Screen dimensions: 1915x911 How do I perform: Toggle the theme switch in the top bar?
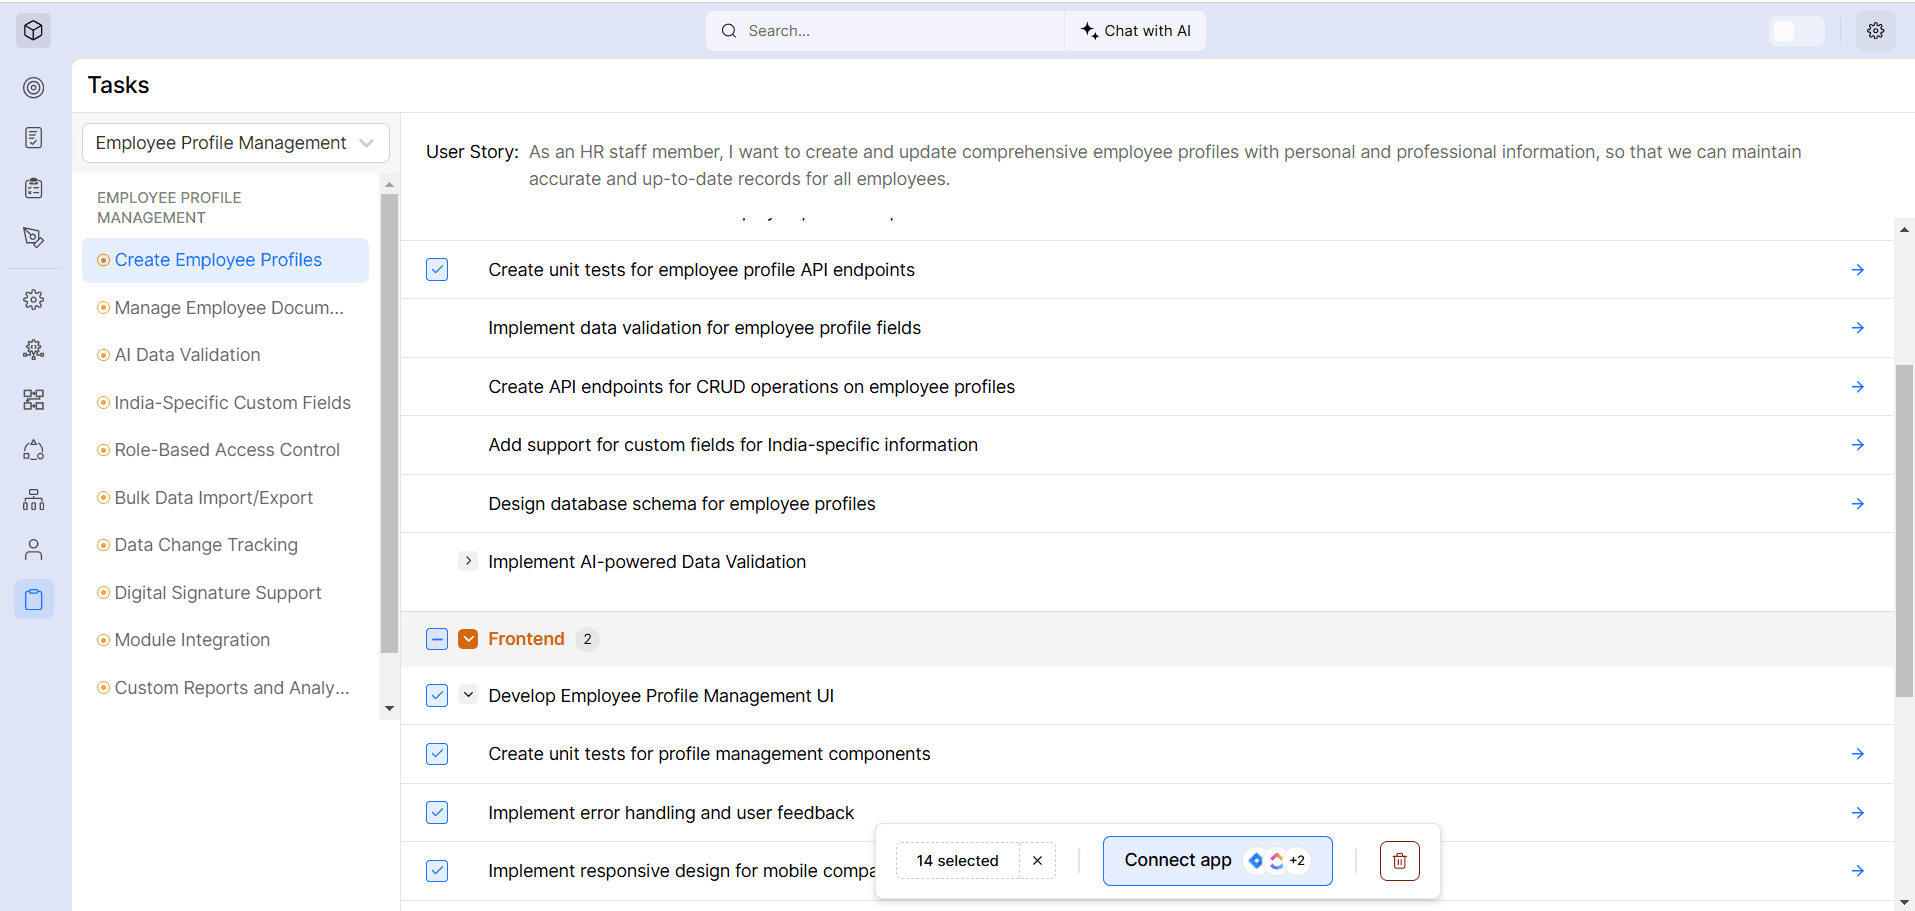point(1798,31)
